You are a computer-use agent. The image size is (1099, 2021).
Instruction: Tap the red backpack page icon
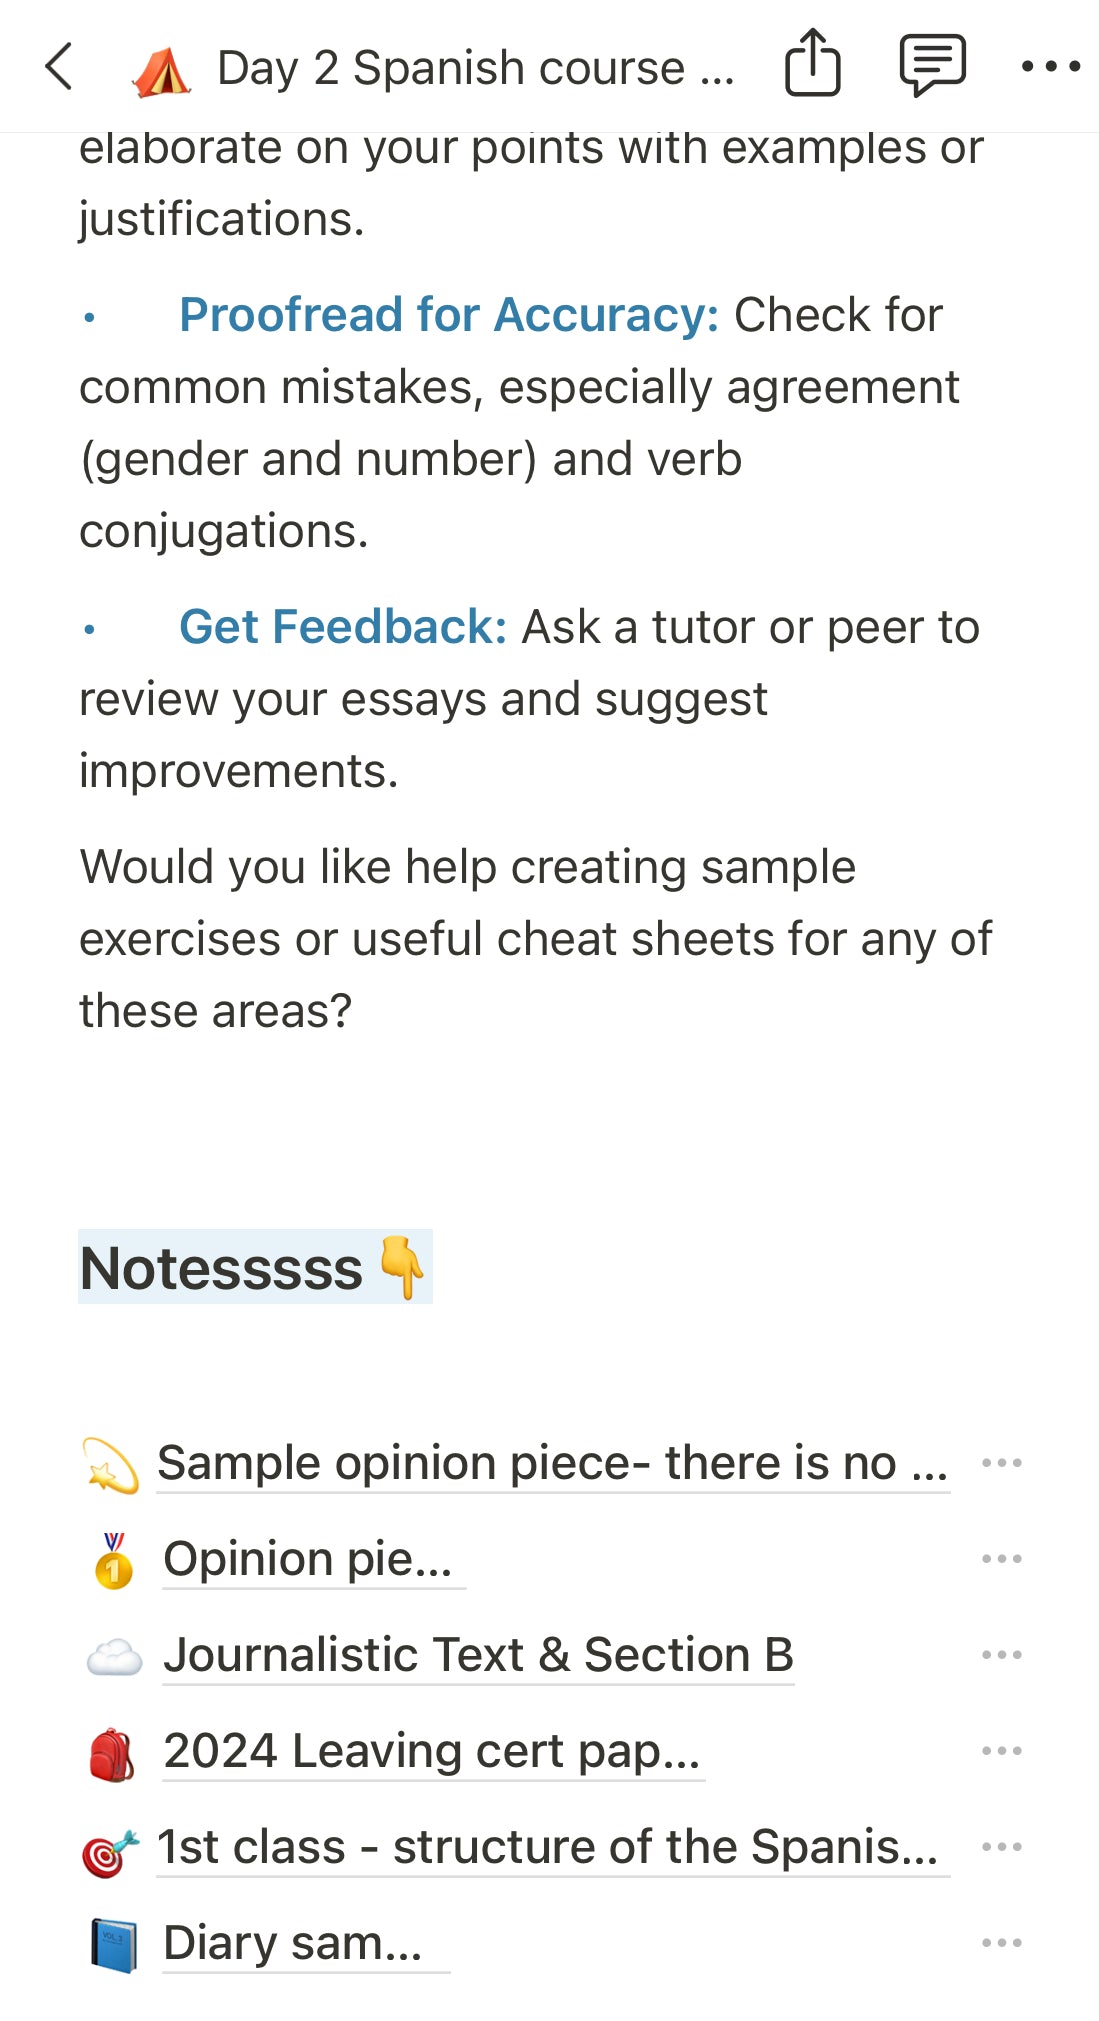tap(112, 1753)
